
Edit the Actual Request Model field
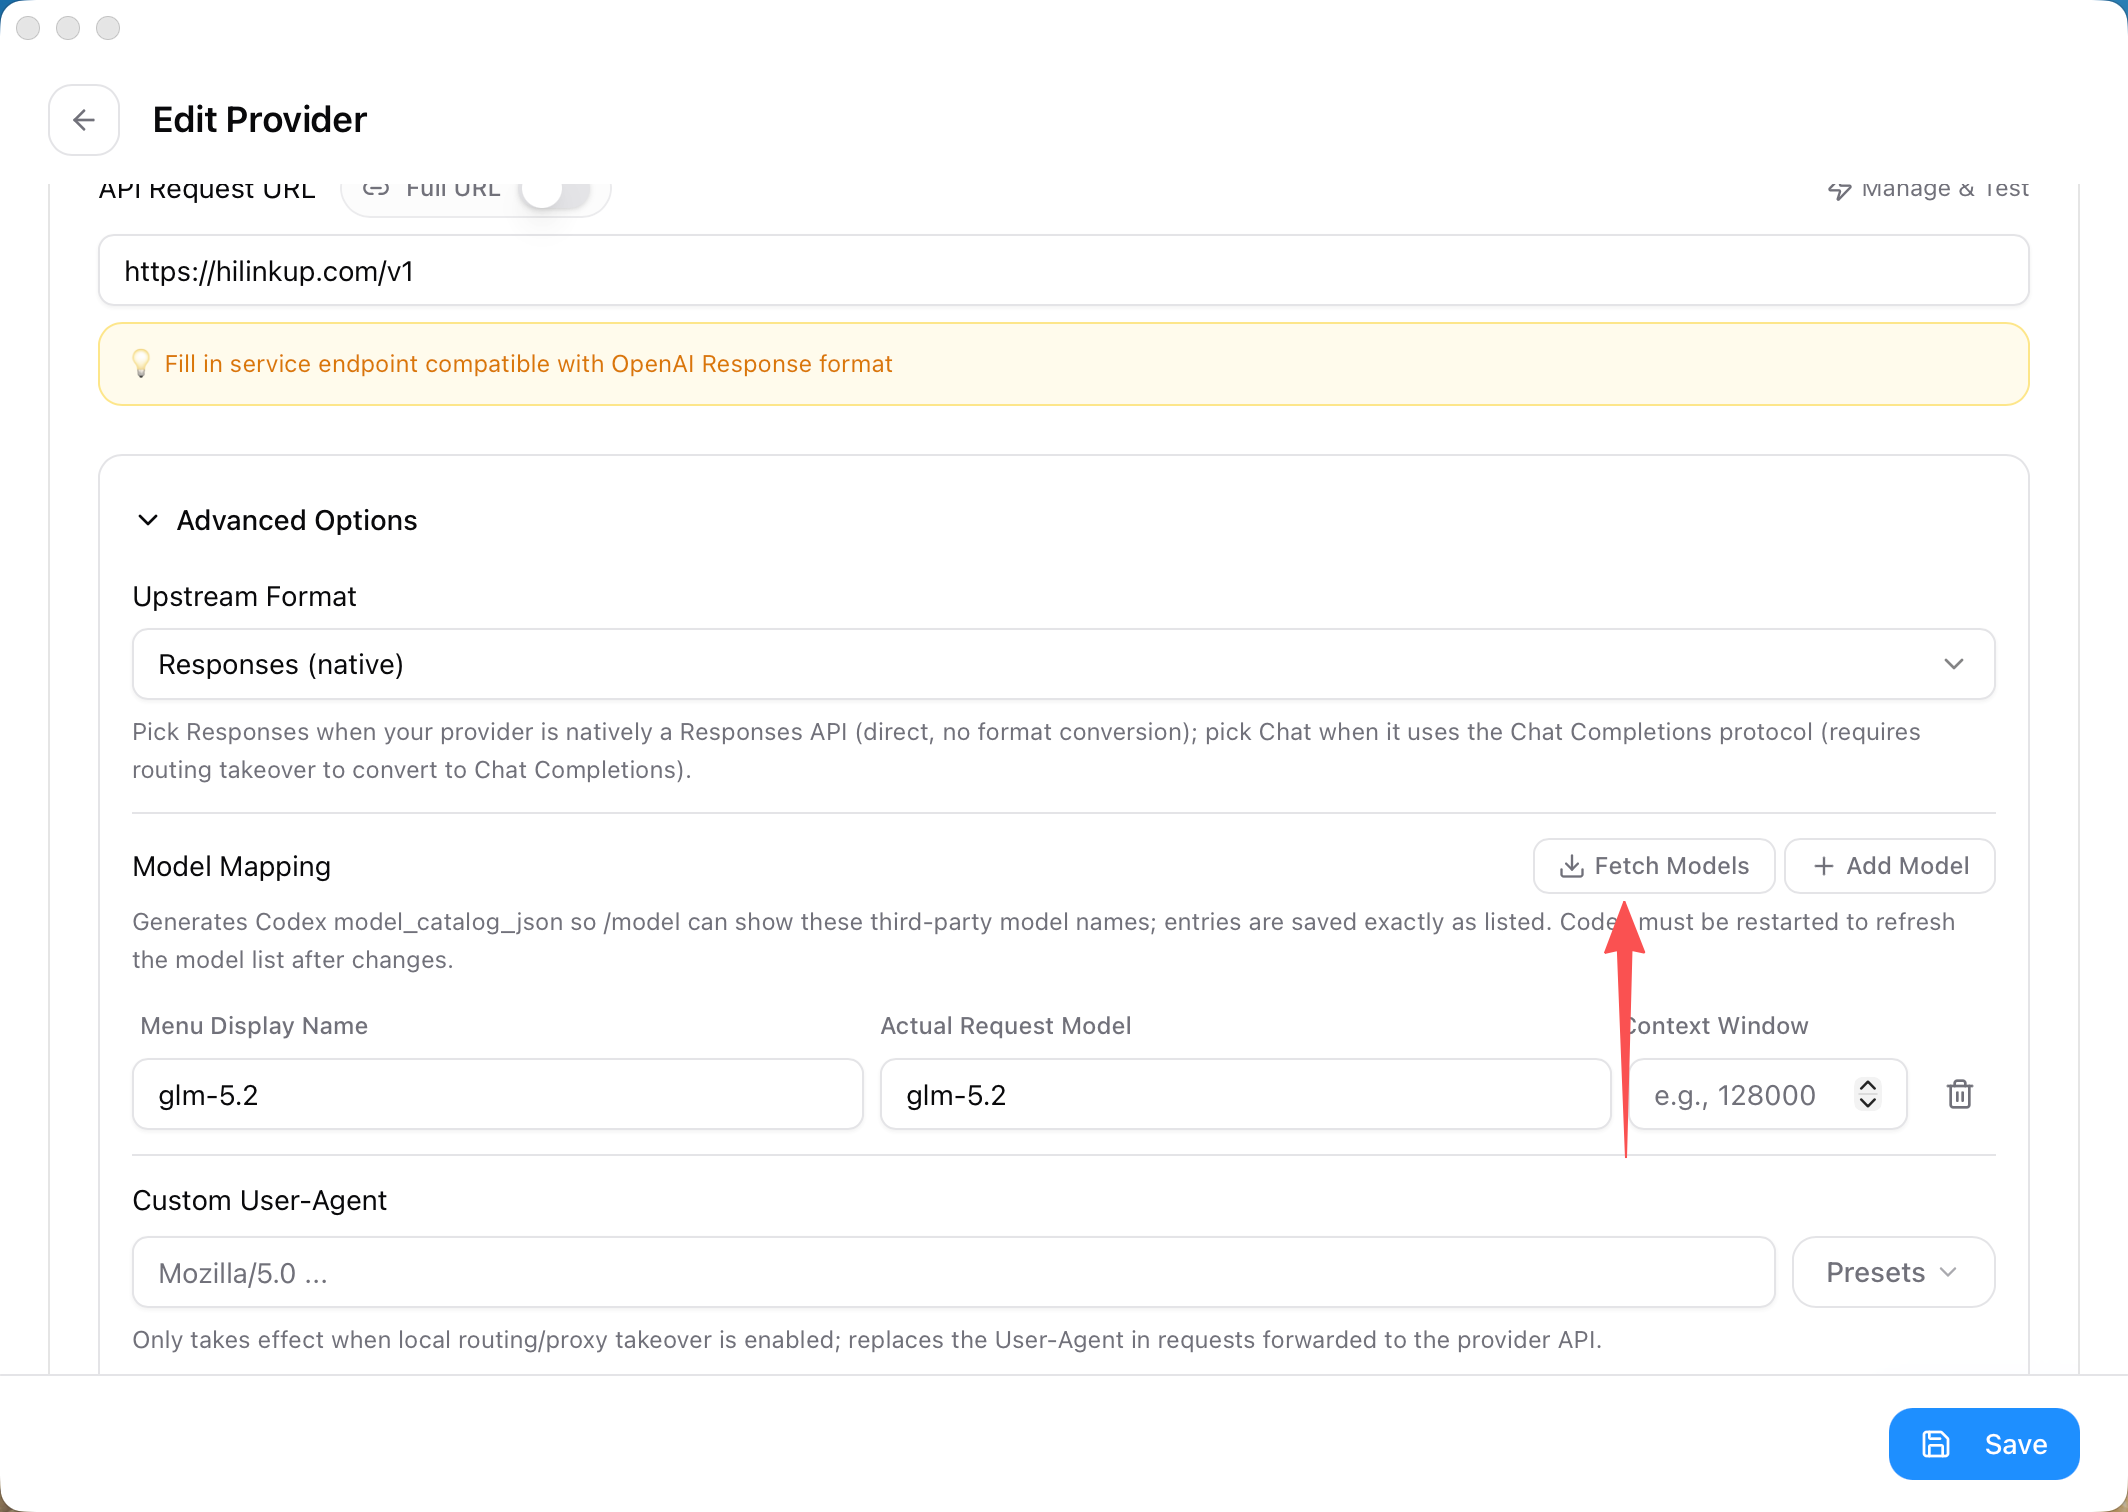pos(1245,1095)
